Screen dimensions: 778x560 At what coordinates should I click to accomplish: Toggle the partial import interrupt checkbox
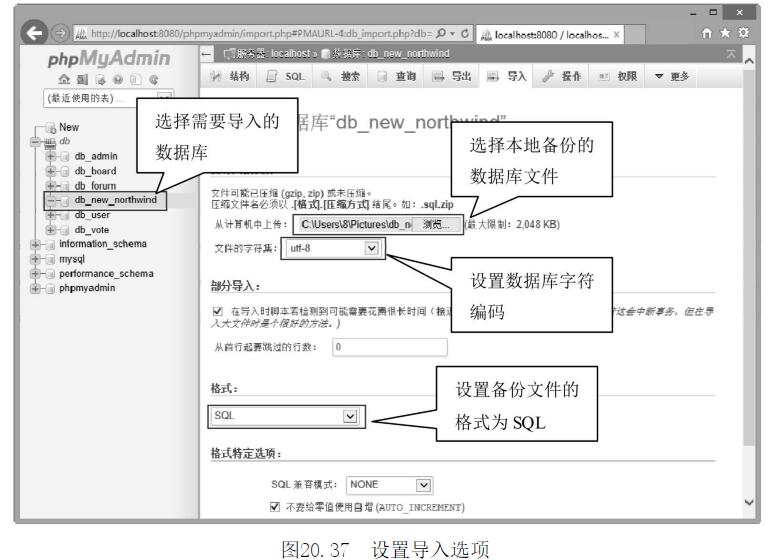click(x=217, y=312)
